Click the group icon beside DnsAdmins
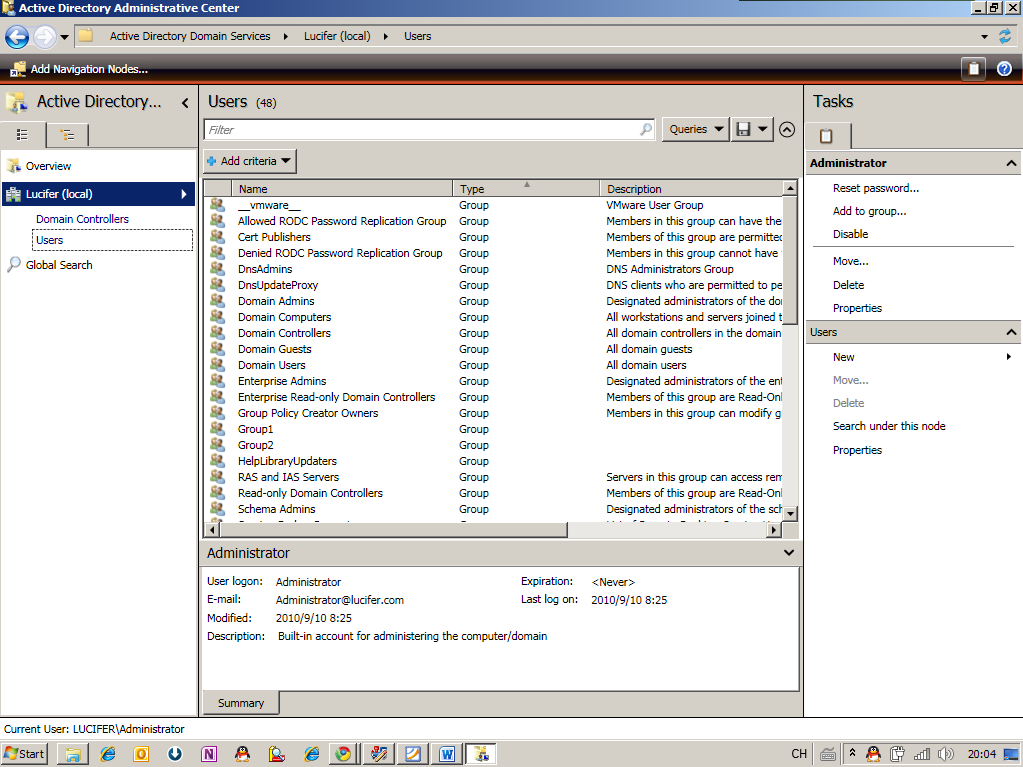Screen dimensions: 1023x767 [x=217, y=269]
